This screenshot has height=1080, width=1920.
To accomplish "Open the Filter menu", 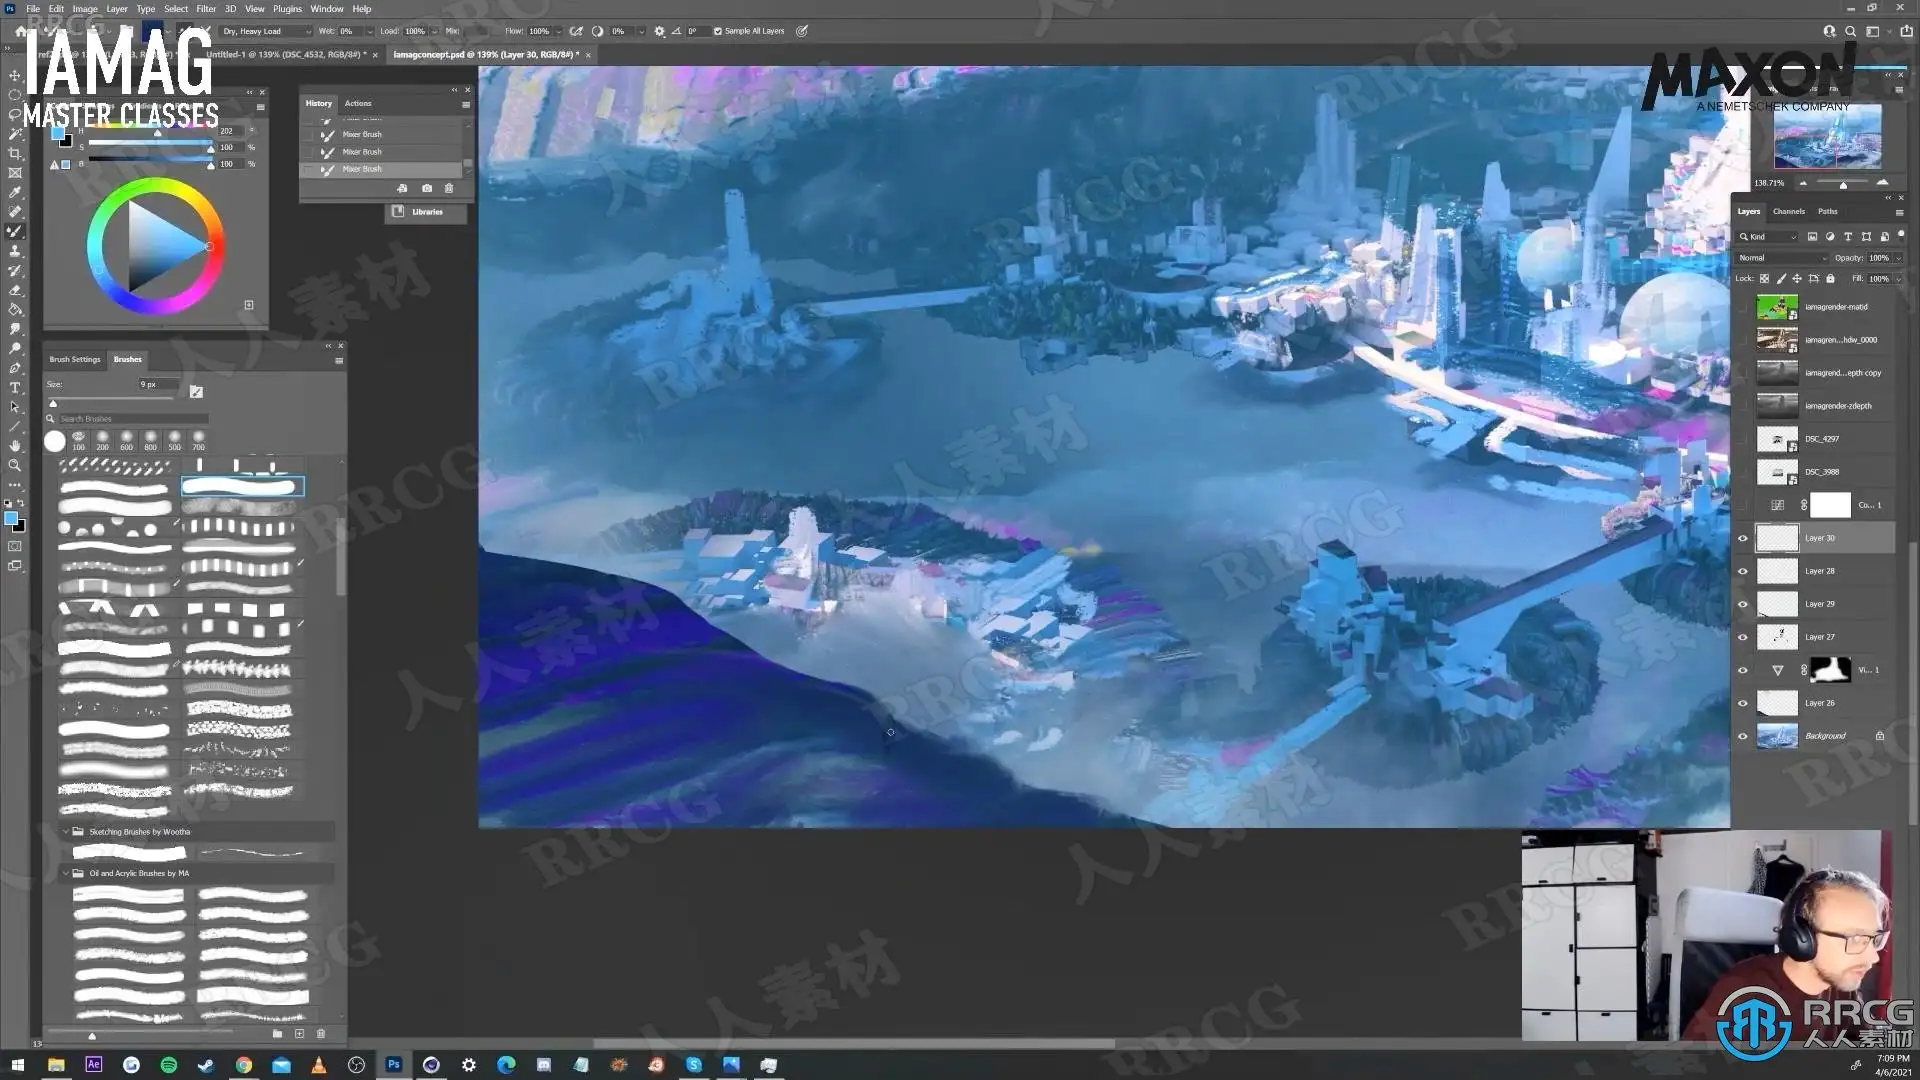I will tap(206, 9).
